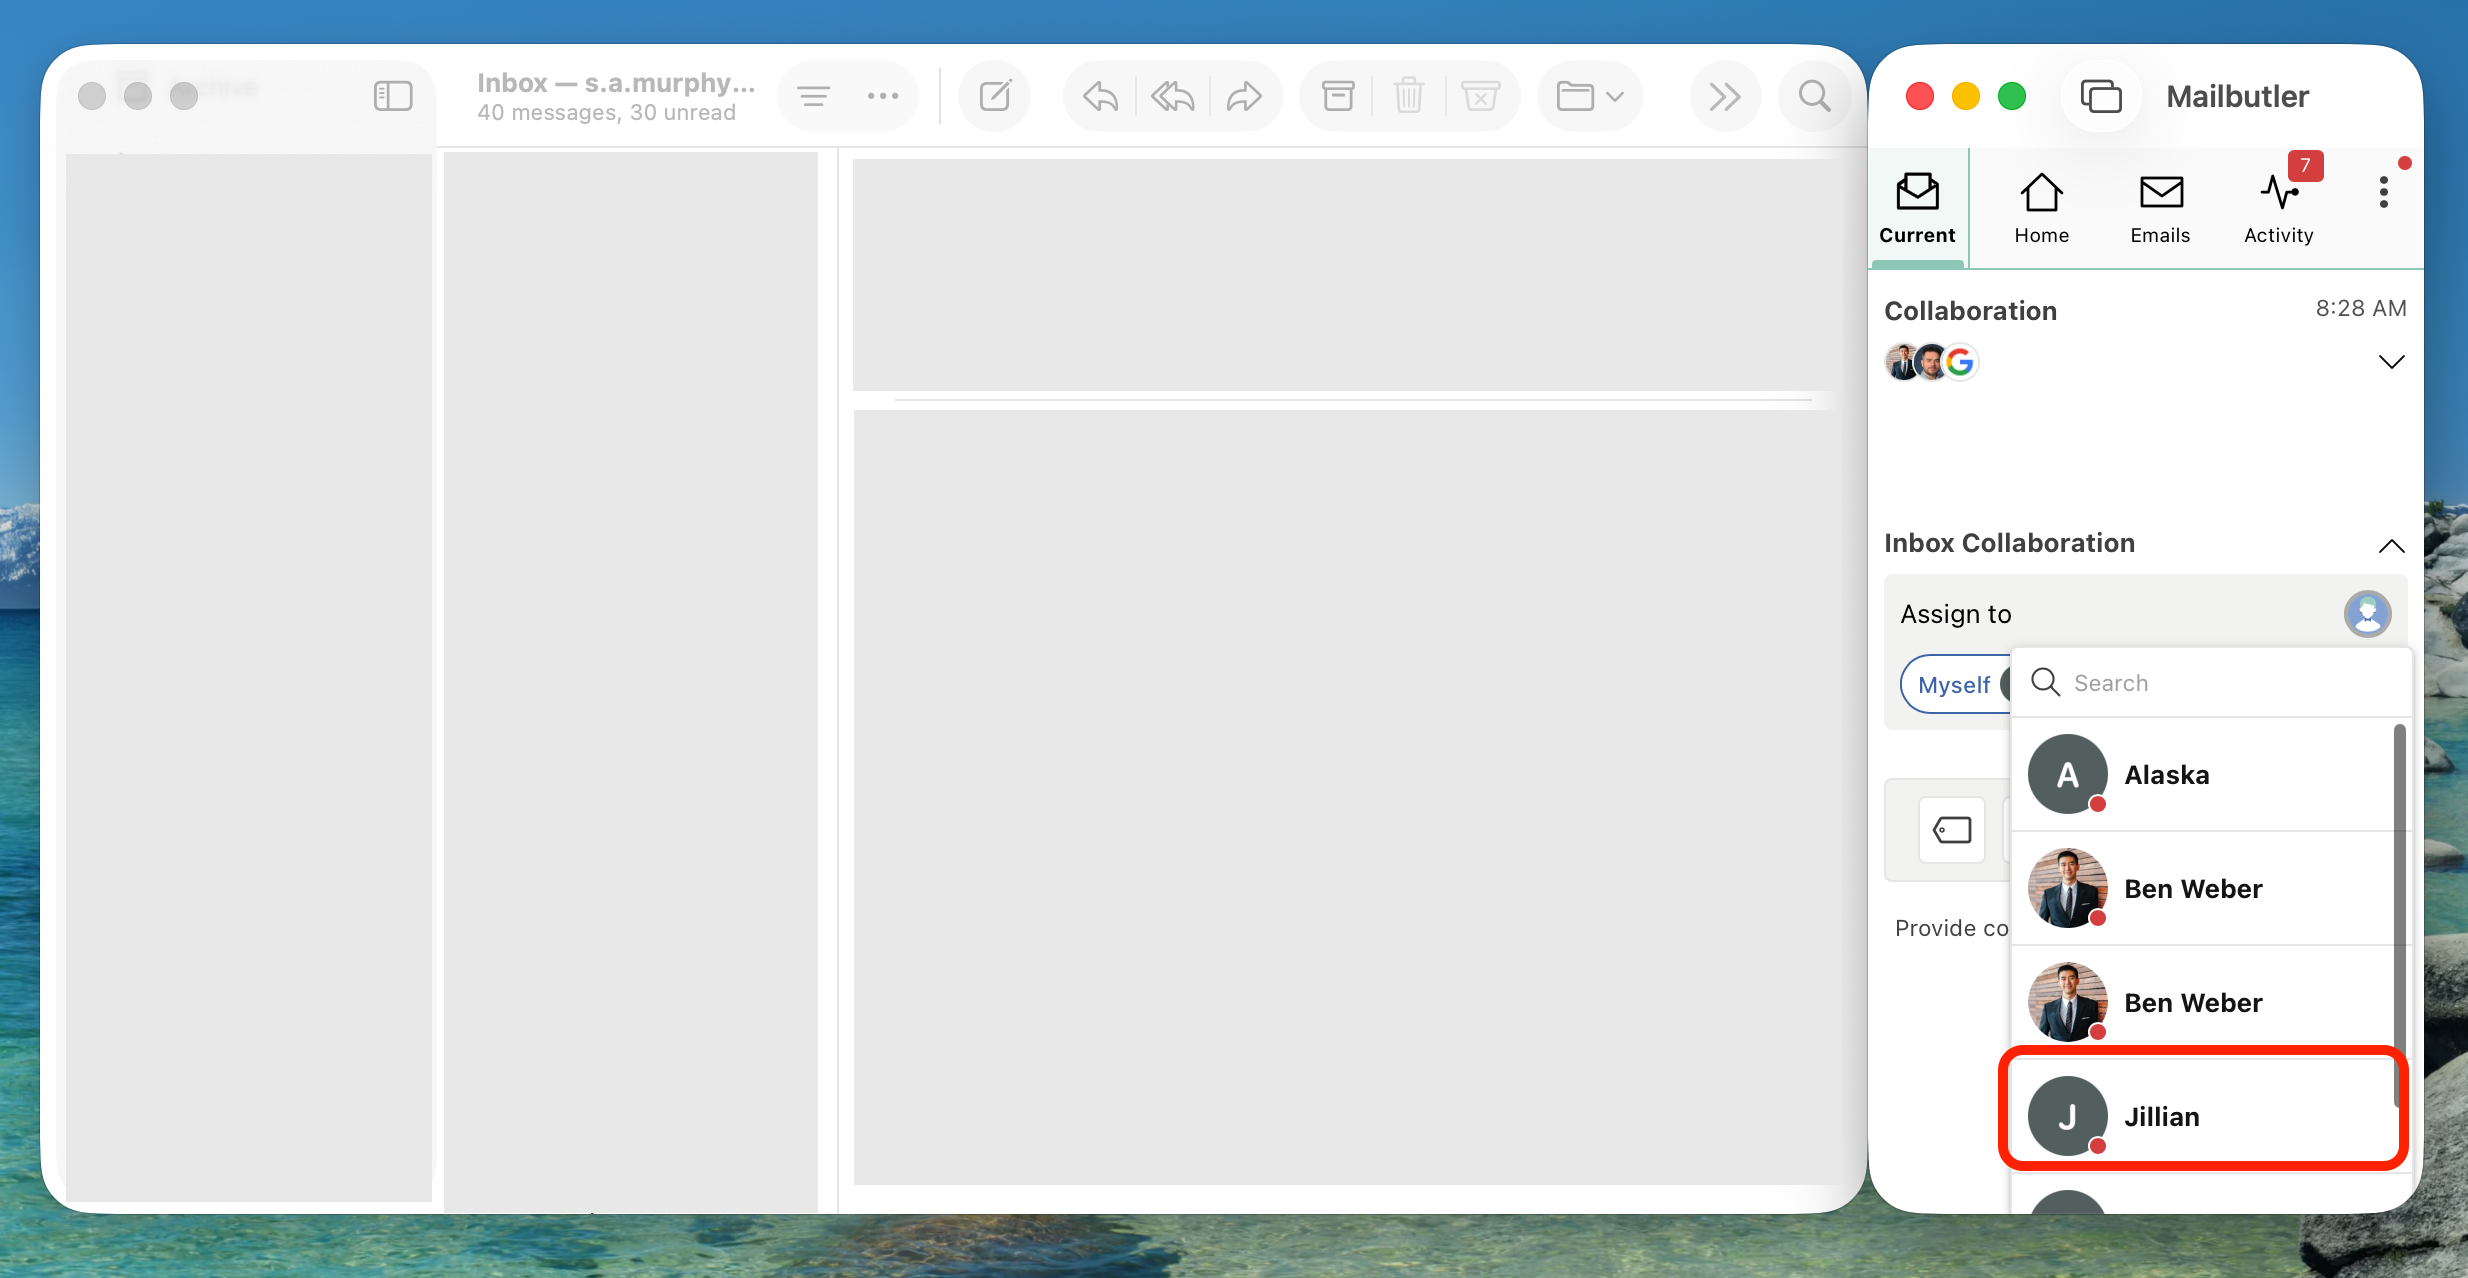Archive the selected message
This screenshot has height=1278, width=2468.
(x=1338, y=96)
